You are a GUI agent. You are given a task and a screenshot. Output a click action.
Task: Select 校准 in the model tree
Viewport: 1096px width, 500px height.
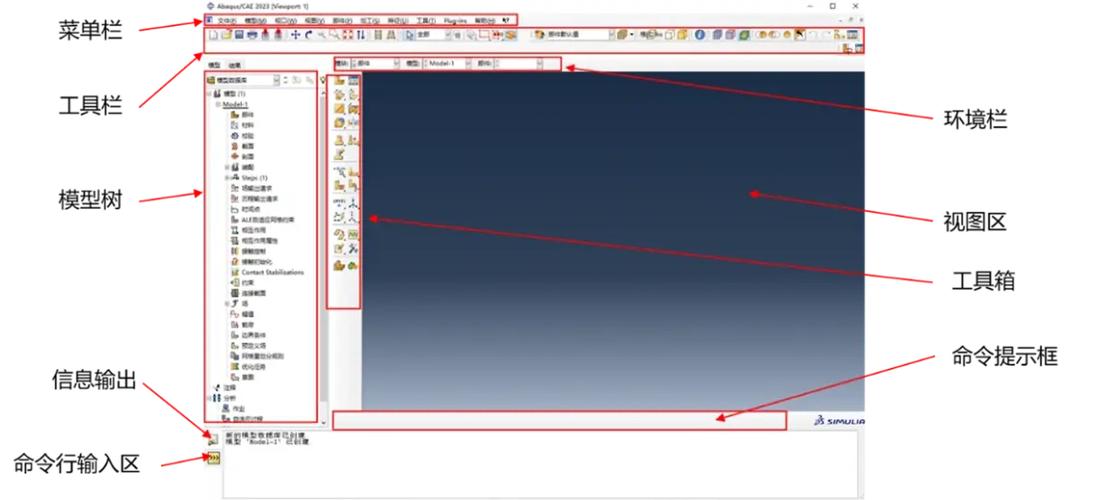pos(247,136)
